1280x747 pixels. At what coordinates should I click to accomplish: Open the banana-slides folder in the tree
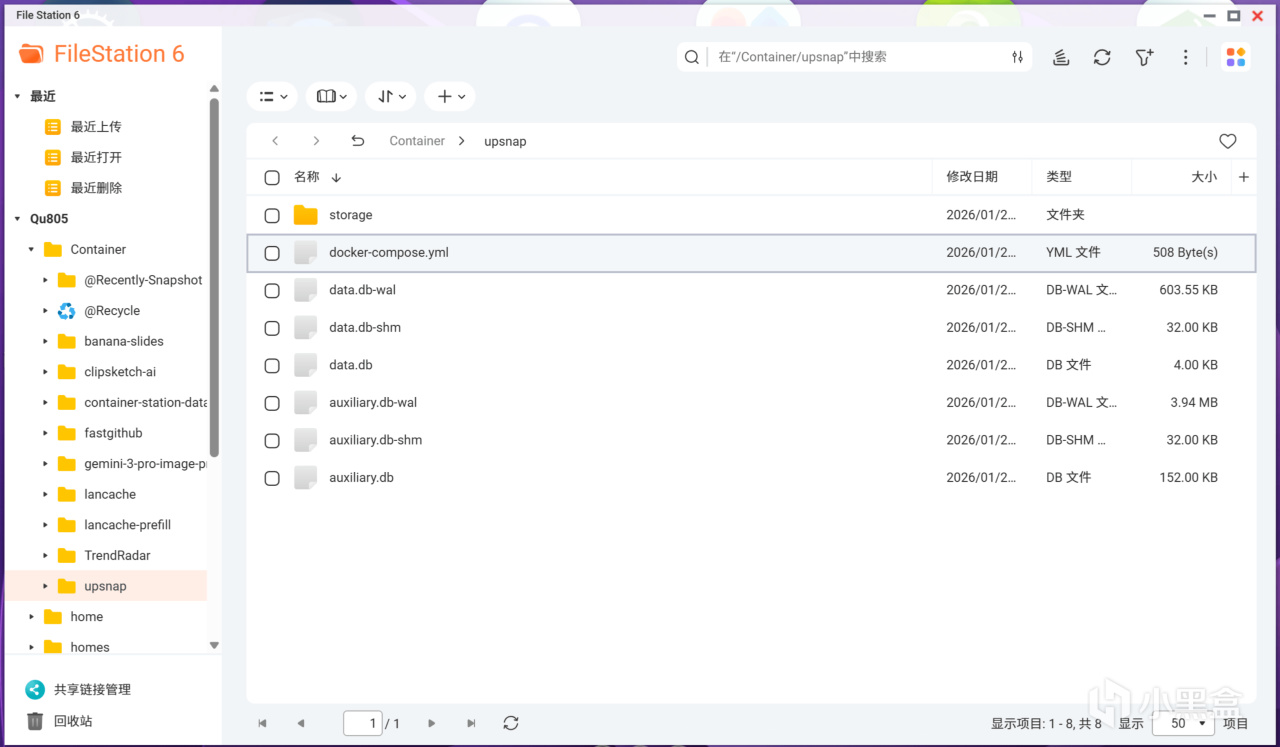124,342
